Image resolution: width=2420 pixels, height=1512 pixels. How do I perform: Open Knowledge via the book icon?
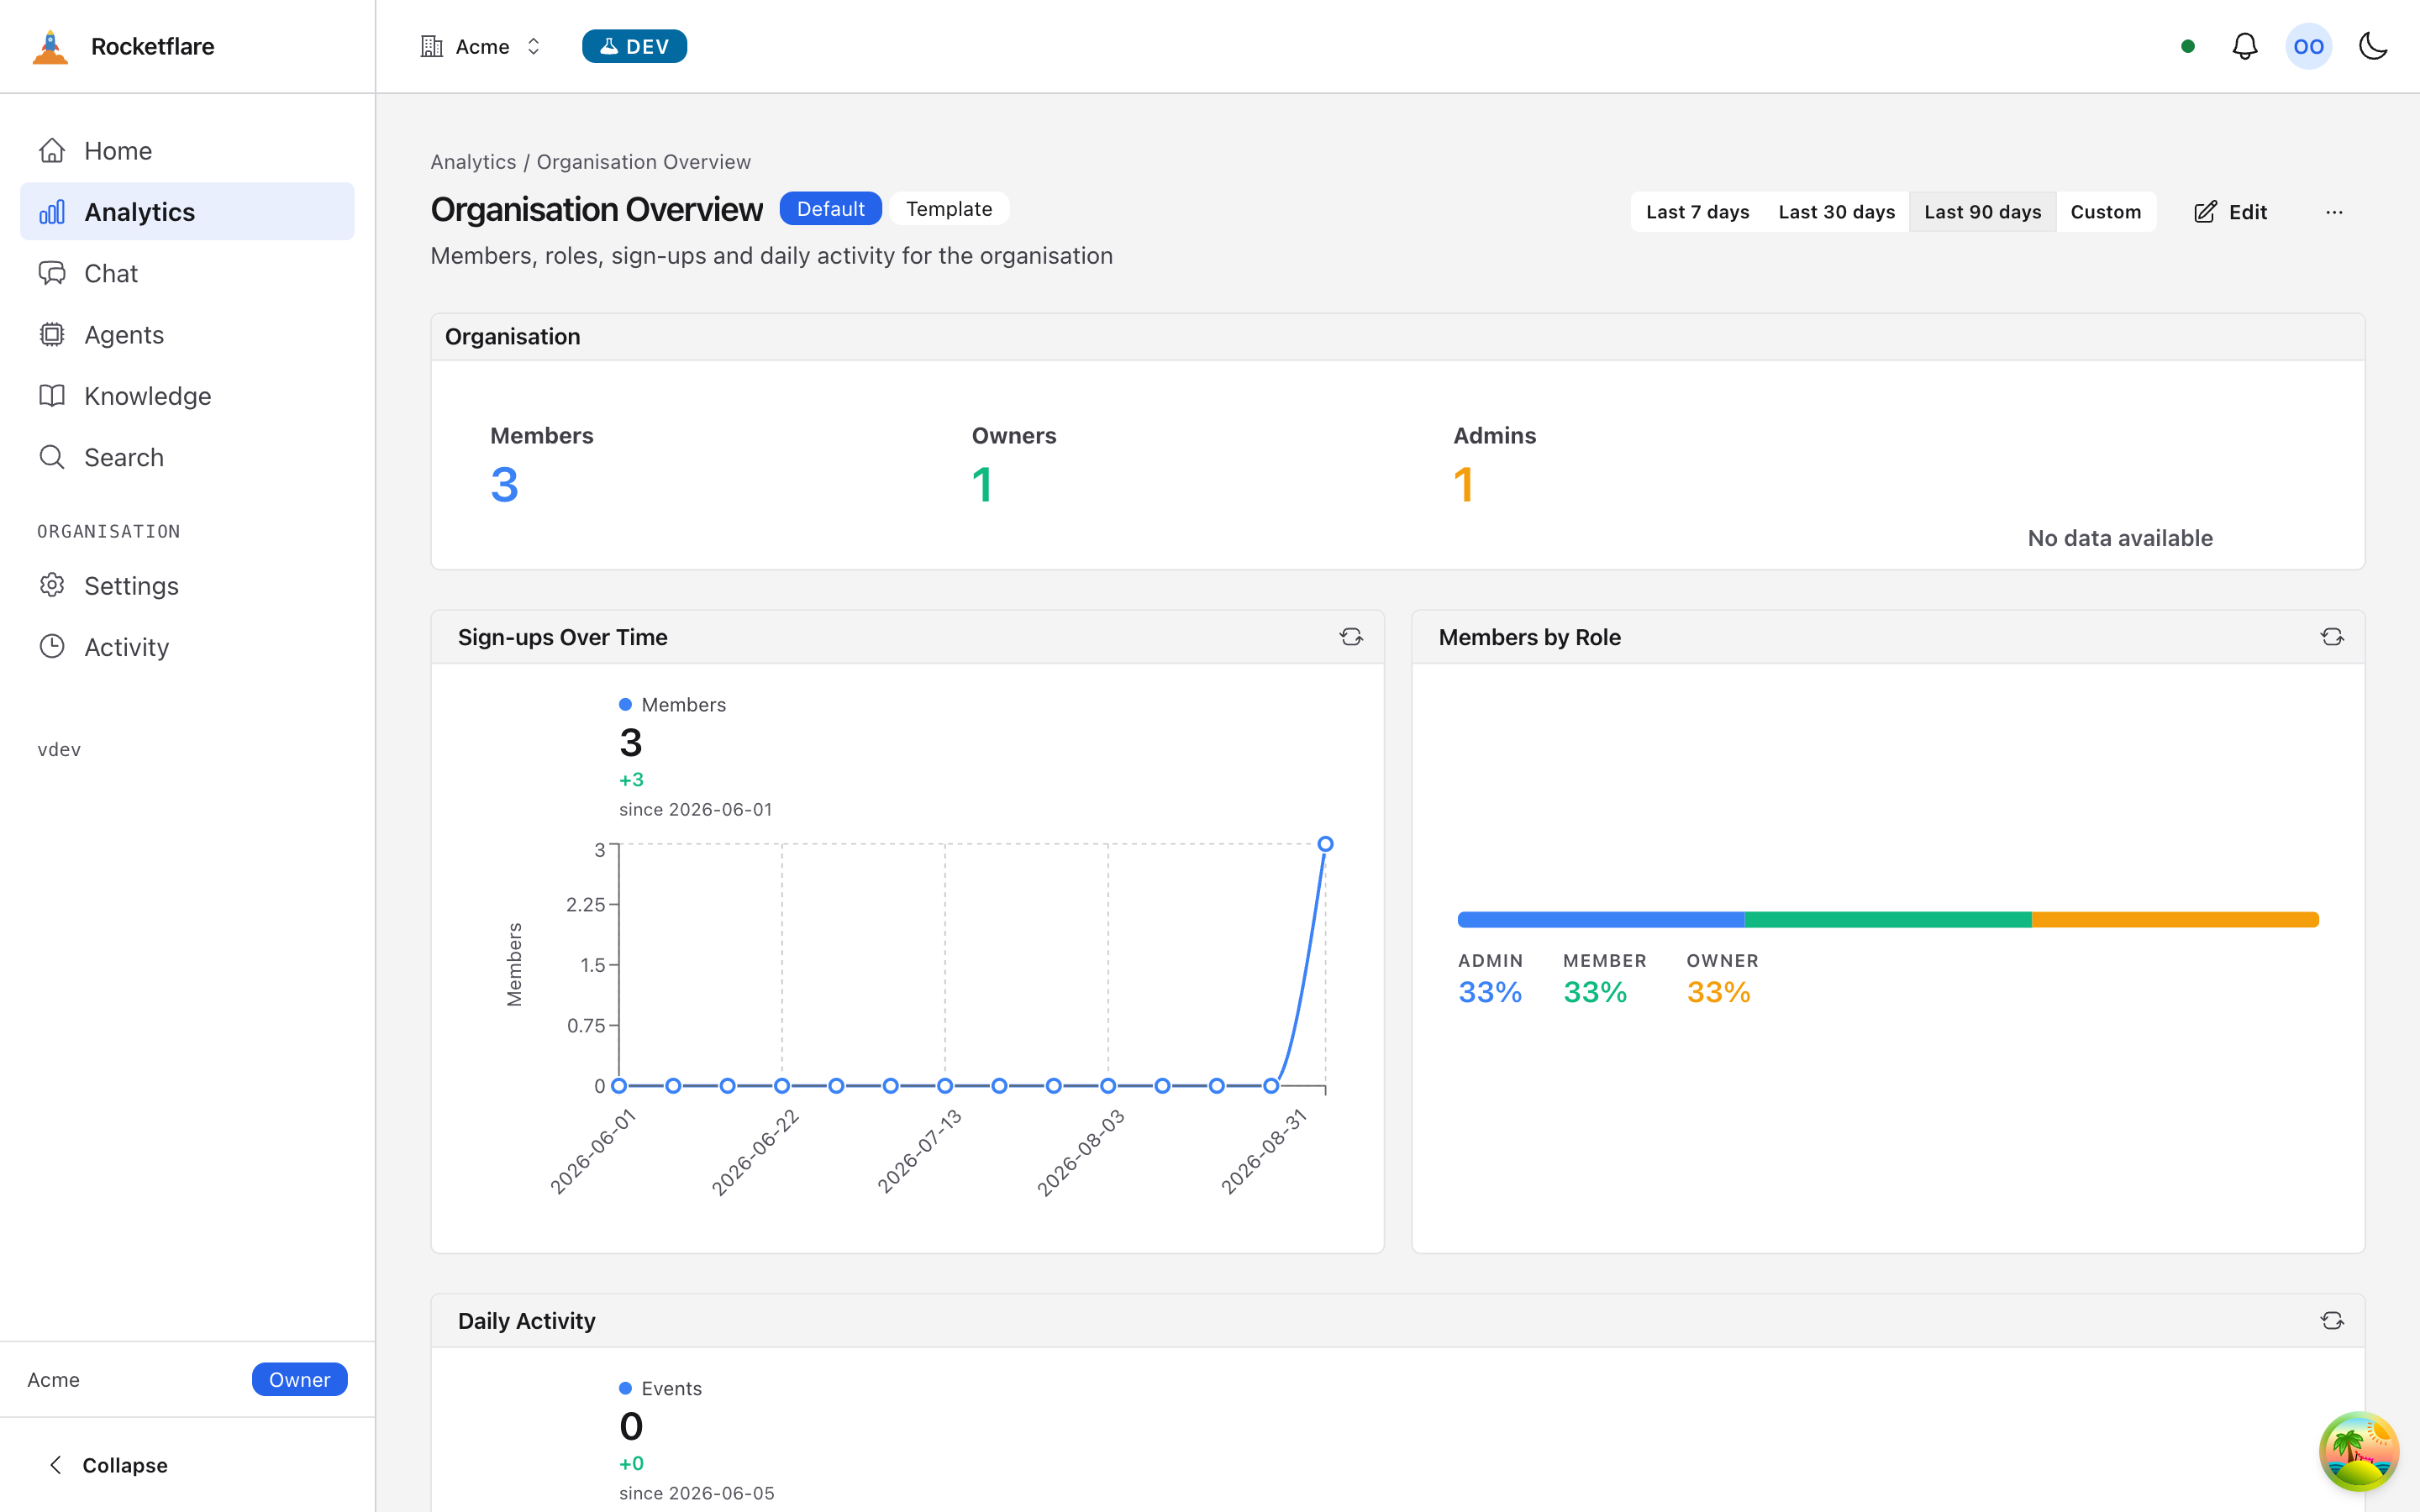tap(52, 395)
